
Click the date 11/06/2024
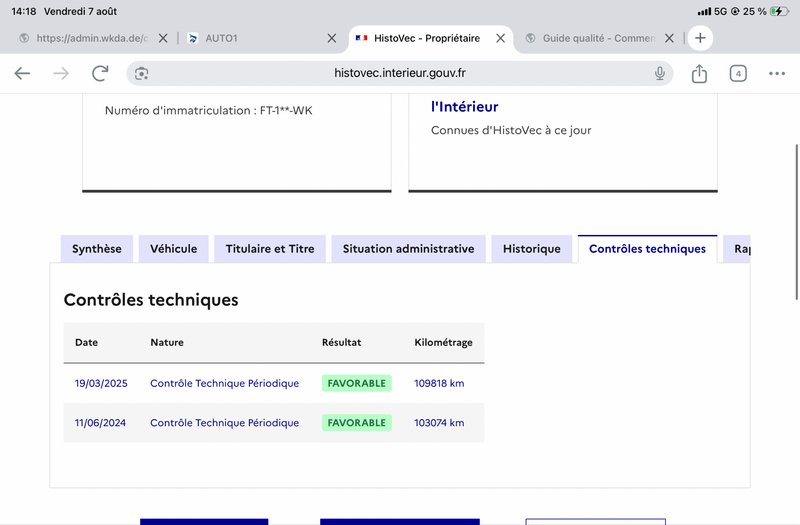[x=100, y=422]
